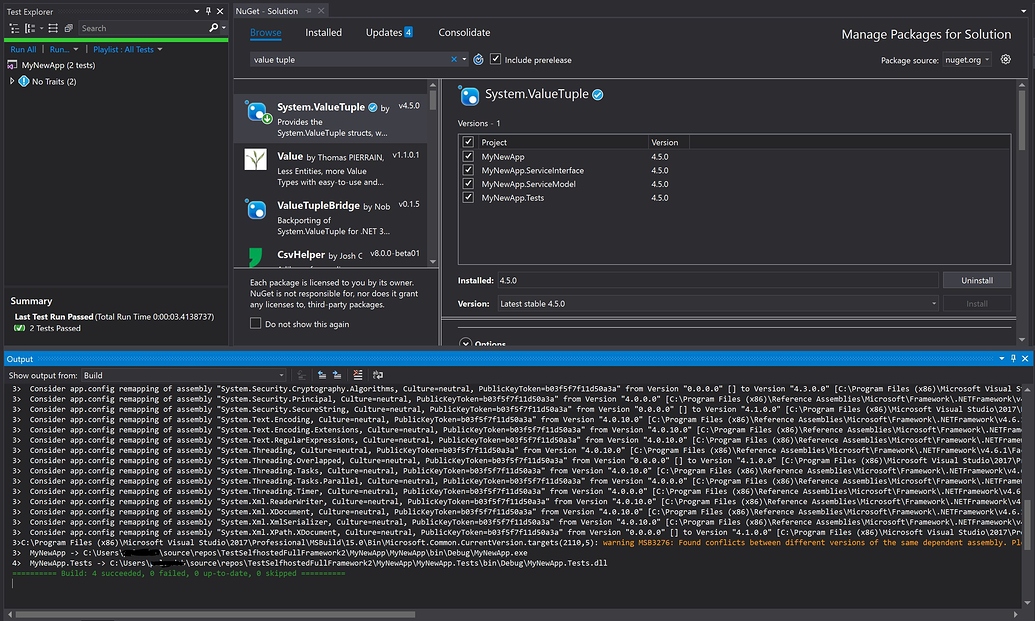Viewport: 1035px width, 621px height.
Task: Refresh the NuGet package search results
Action: click(x=479, y=59)
